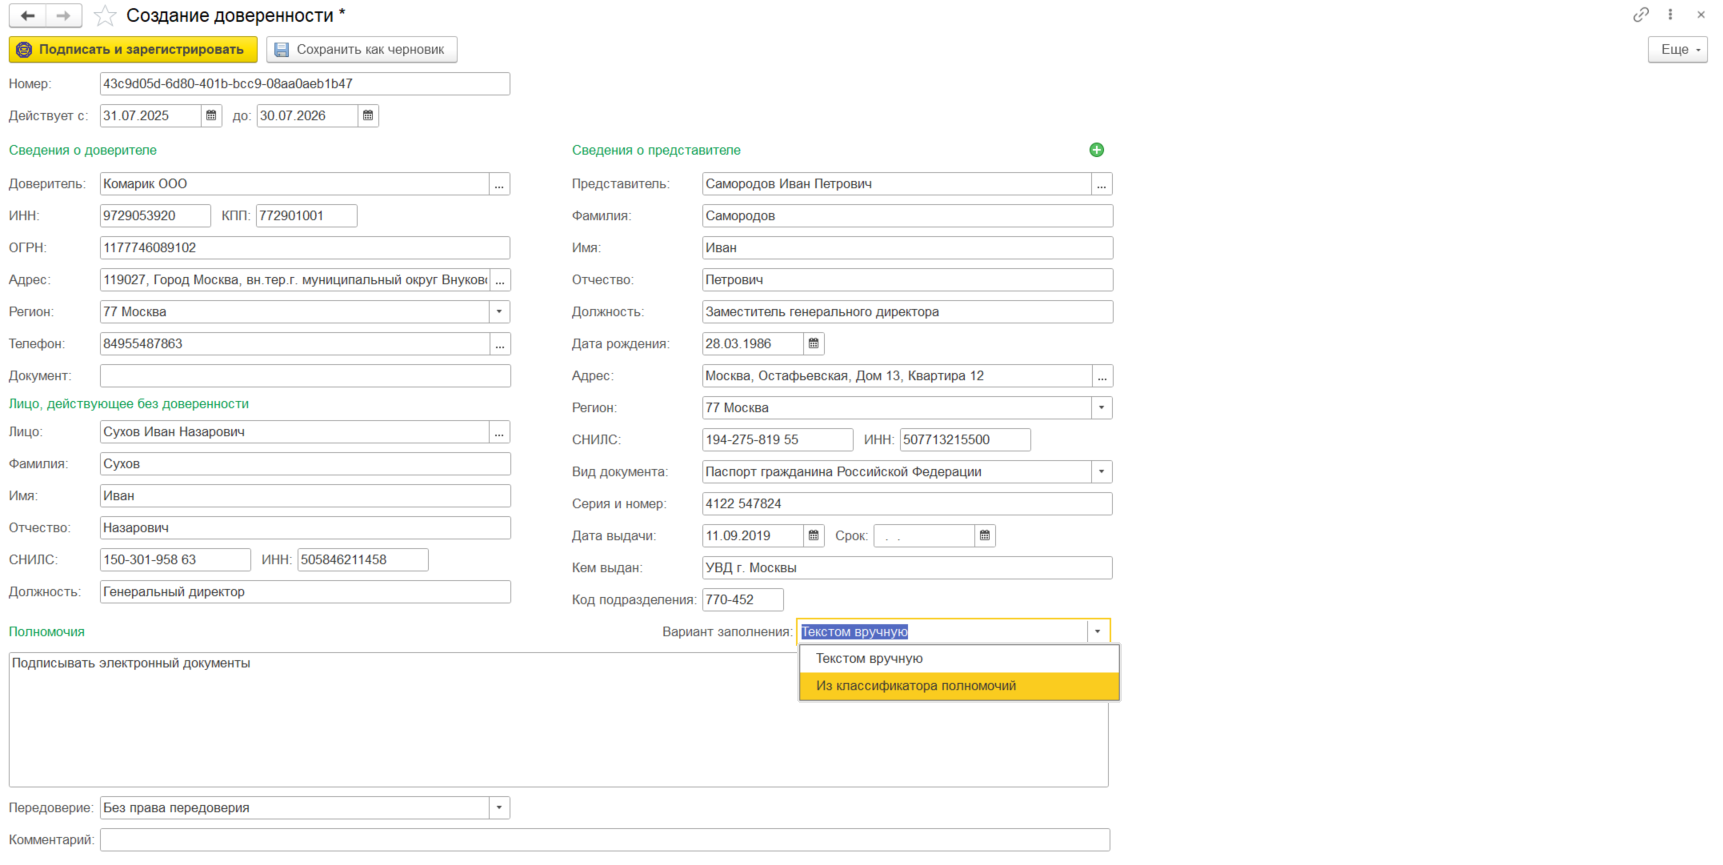Expand представитель 'Регион' dropdown
Screen dimensions: 1723x865
(x=1102, y=408)
